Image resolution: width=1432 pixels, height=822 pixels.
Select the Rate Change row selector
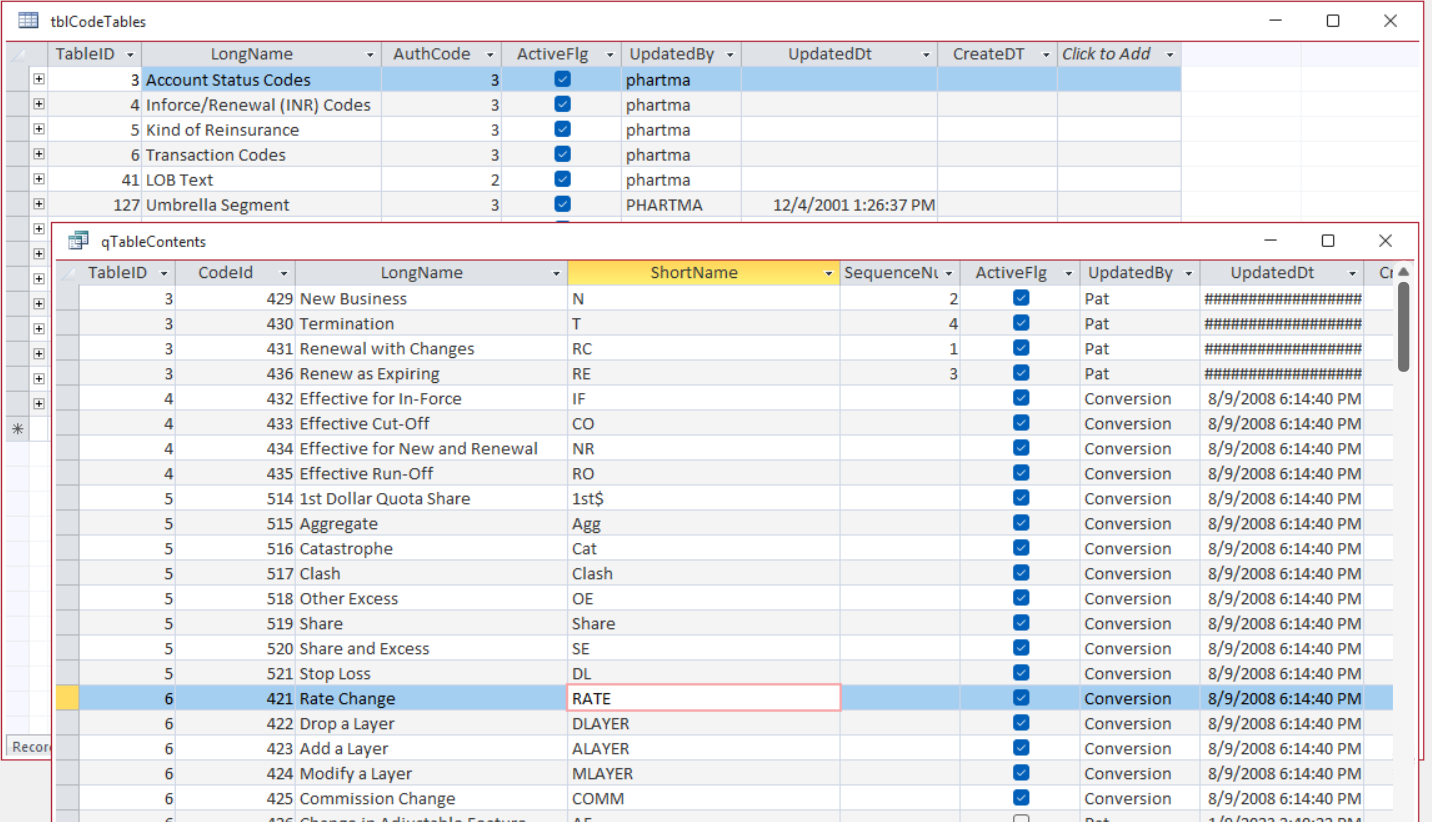coord(67,698)
